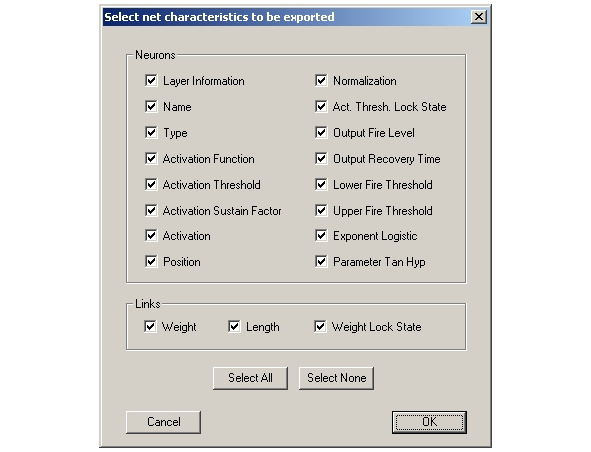The height and width of the screenshot is (452, 591).
Task: Click the Select All button
Action: (250, 378)
